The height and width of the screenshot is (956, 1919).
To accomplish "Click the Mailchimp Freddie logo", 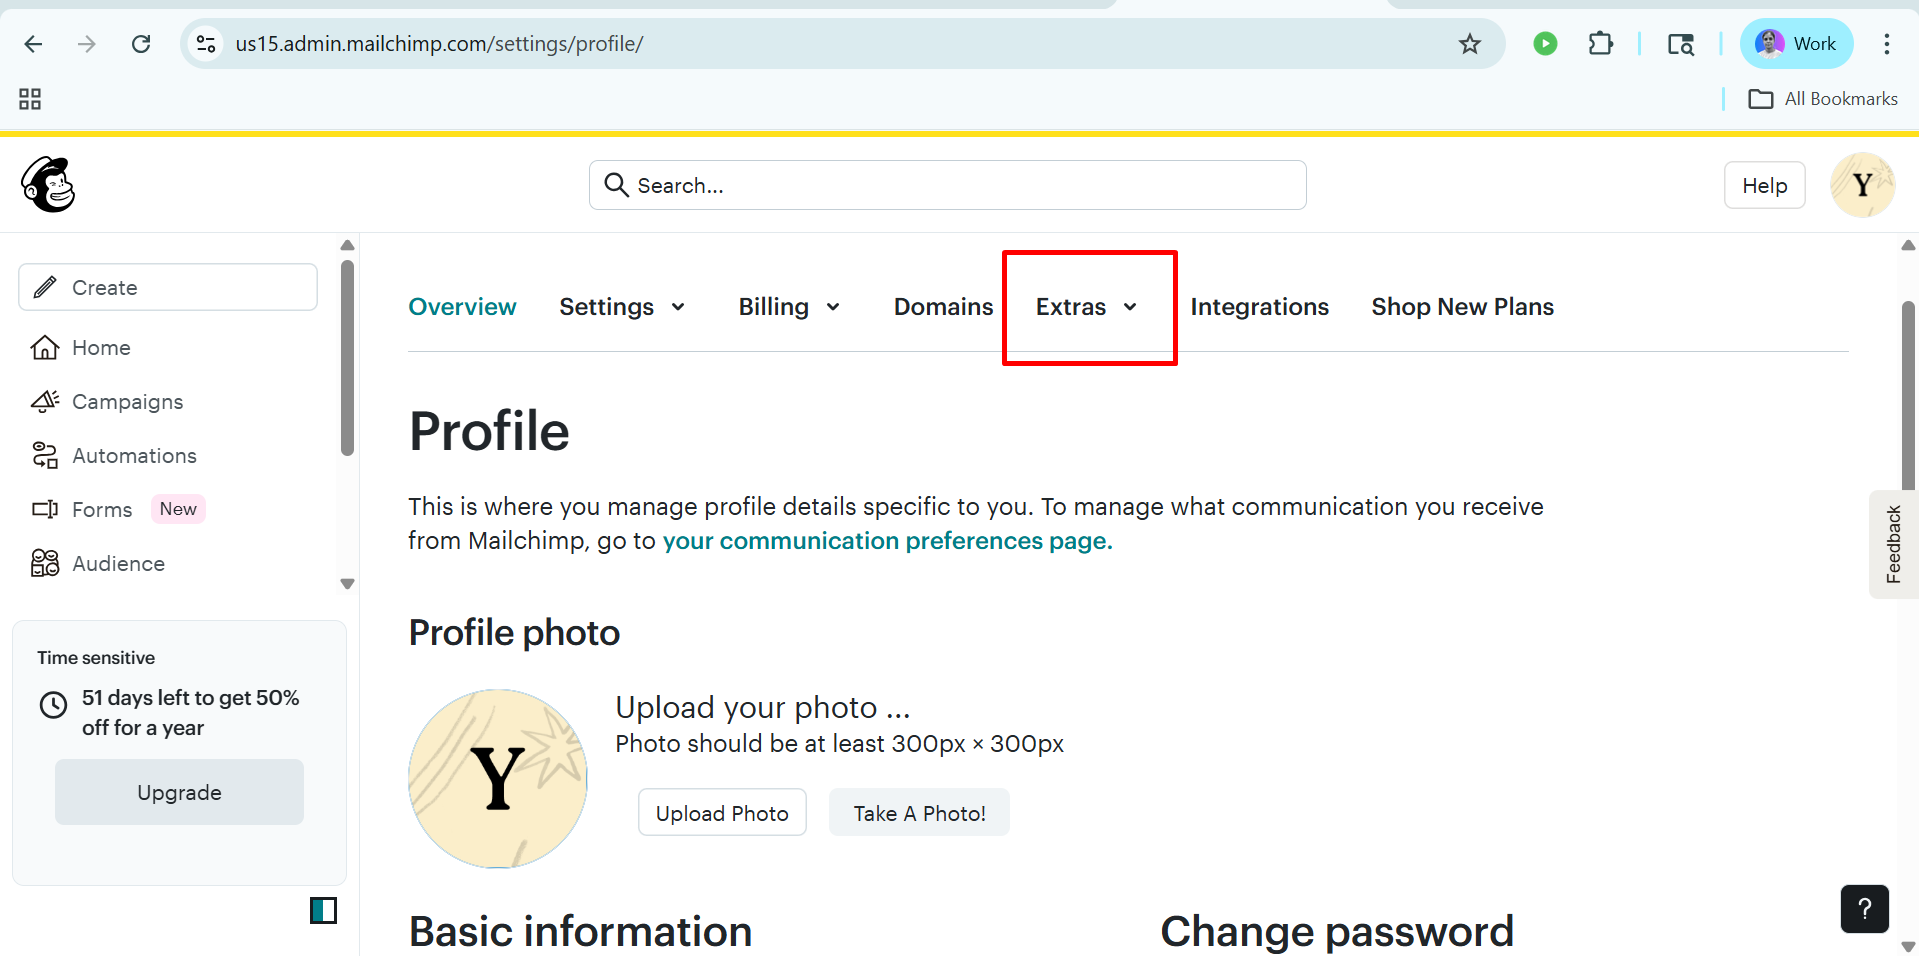I will [x=48, y=185].
